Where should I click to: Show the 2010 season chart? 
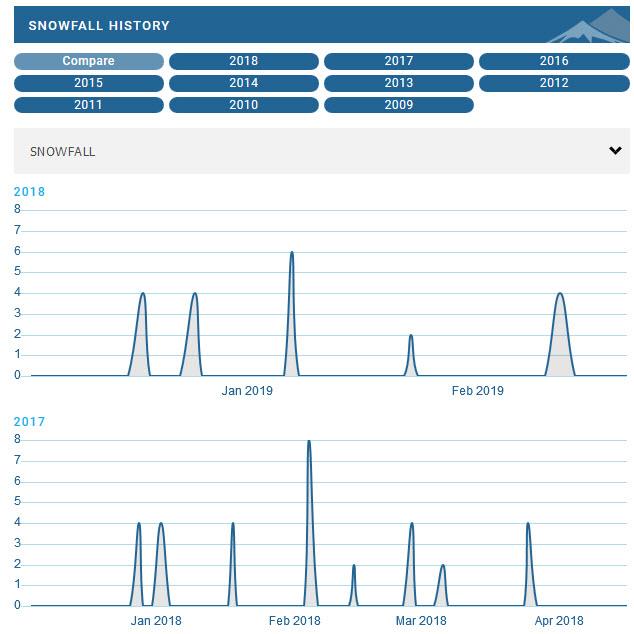(243, 105)
